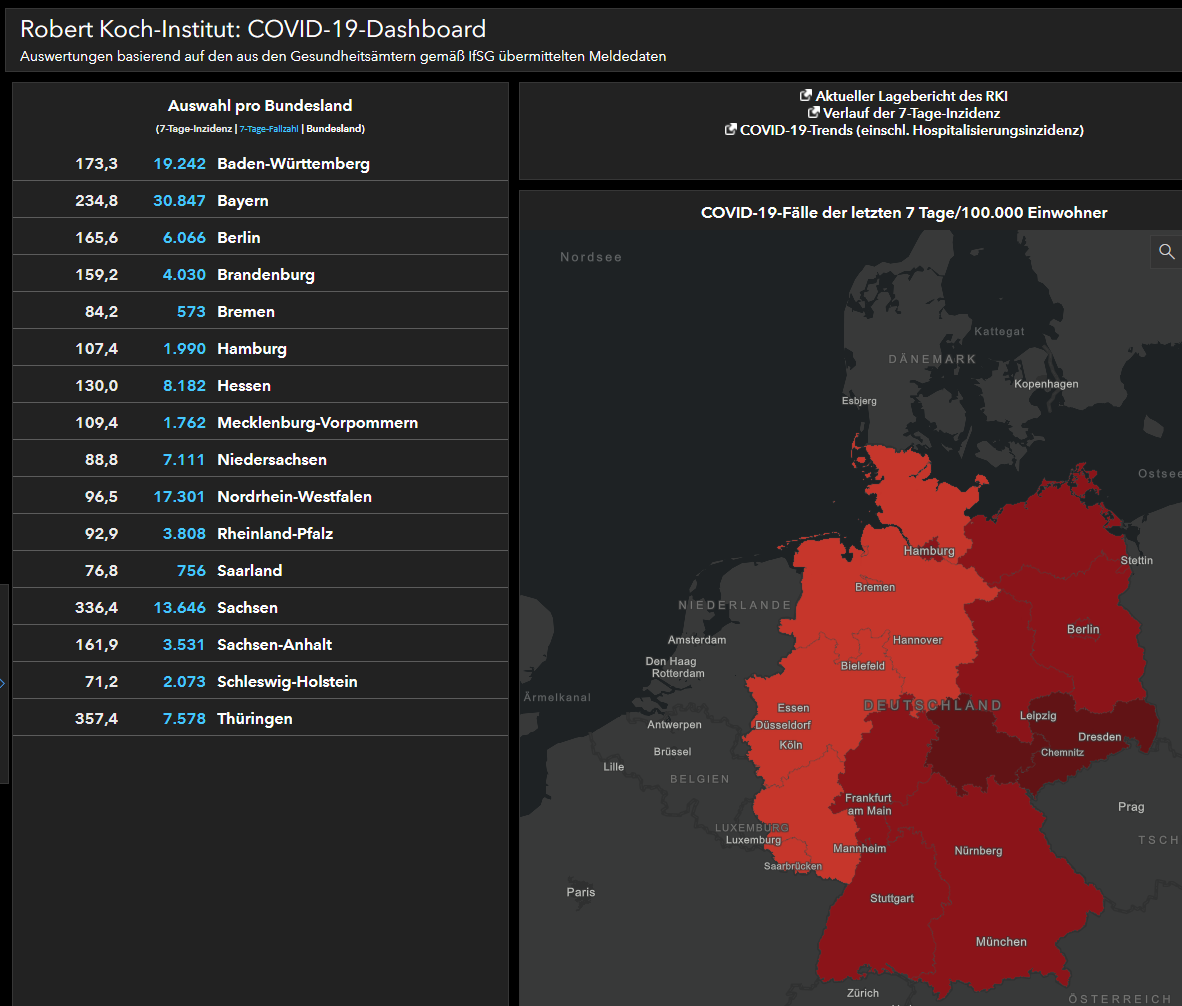1182x1006 pixels.
Task: Choose the Sachsen row
Action: [x=247, y=608]
